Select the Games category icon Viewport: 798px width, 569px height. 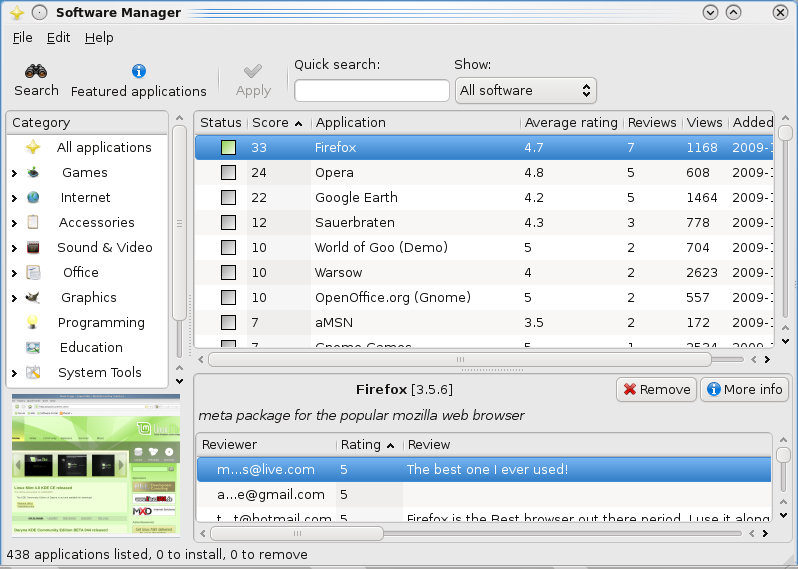coord(34,172)
